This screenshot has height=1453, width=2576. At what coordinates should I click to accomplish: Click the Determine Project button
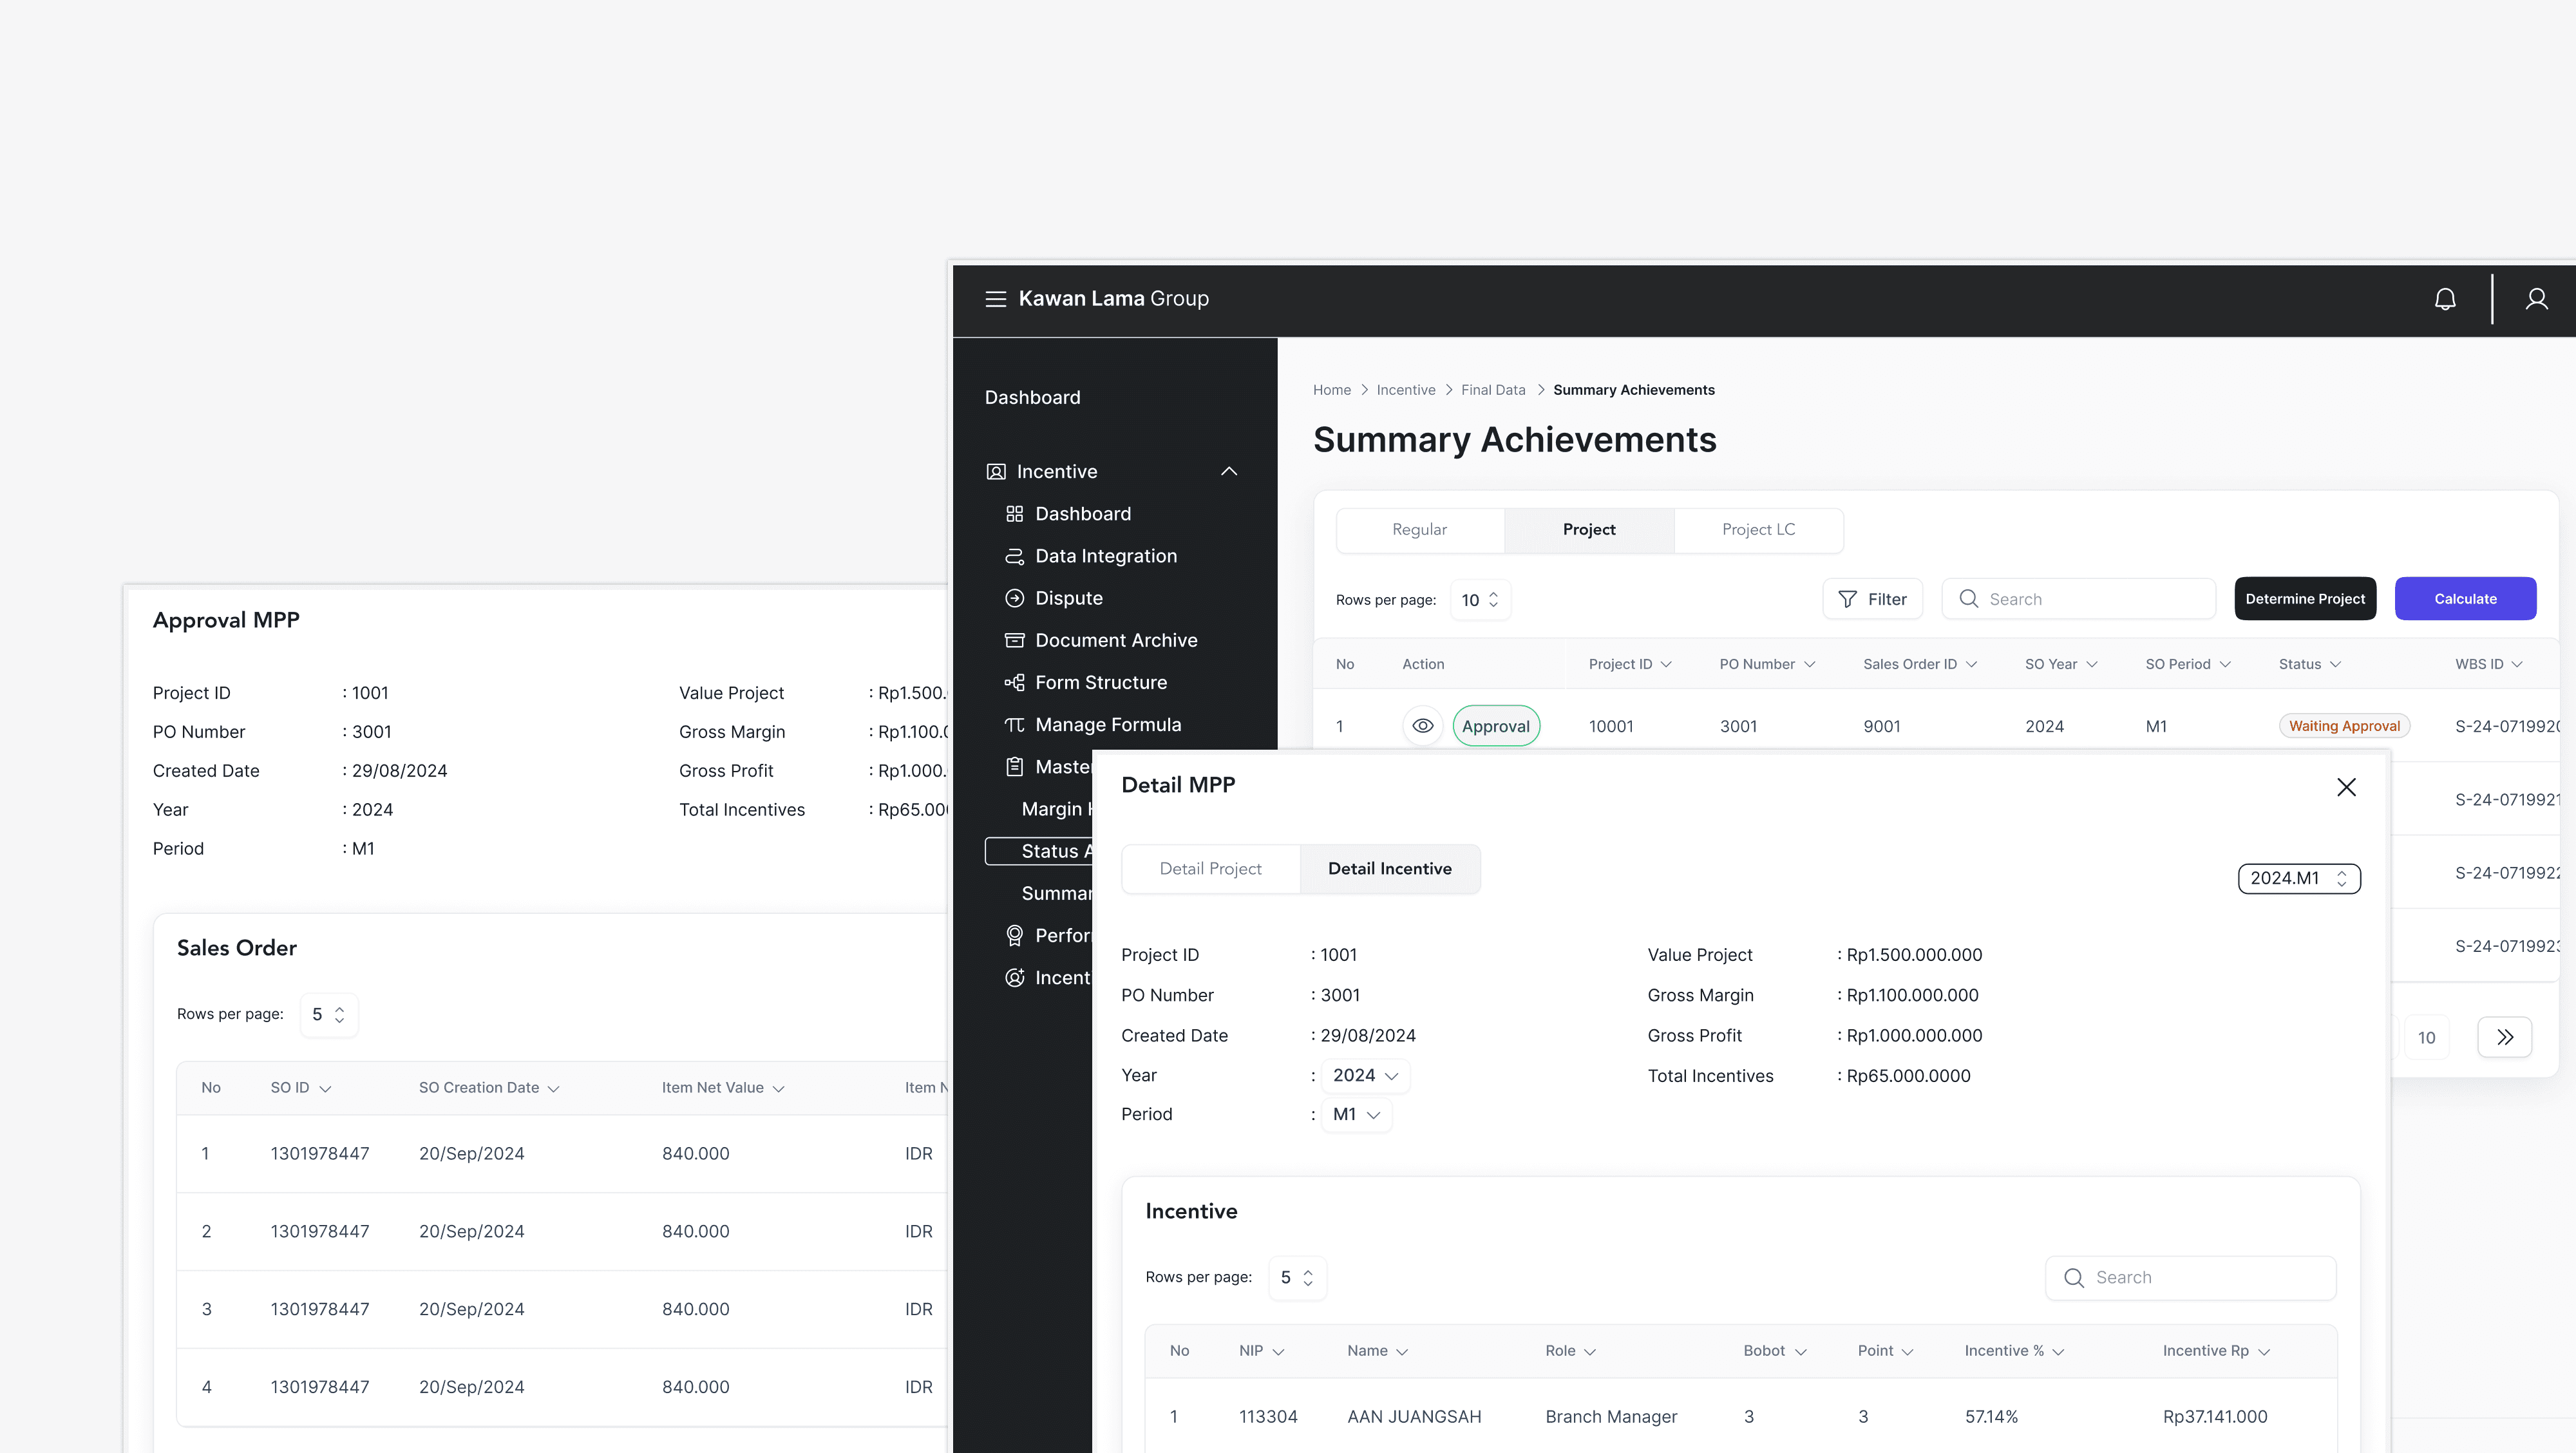pos(2306,598)
